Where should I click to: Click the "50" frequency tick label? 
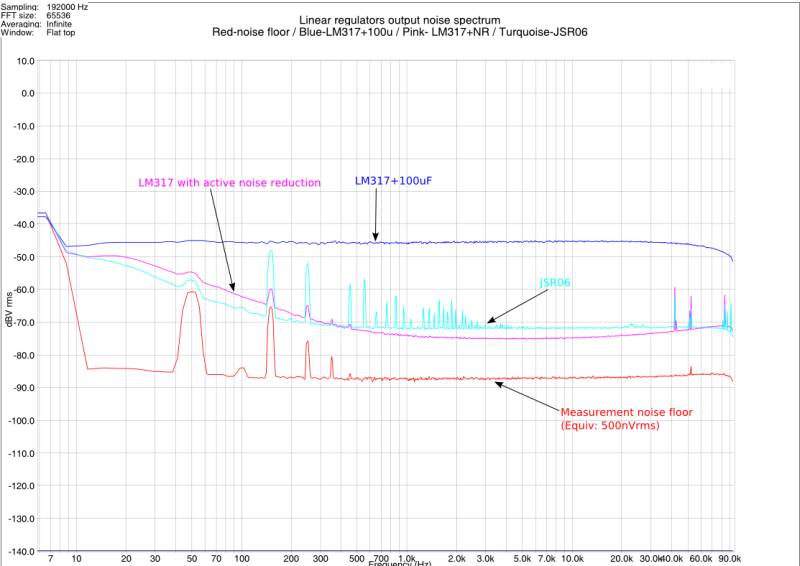192,559
